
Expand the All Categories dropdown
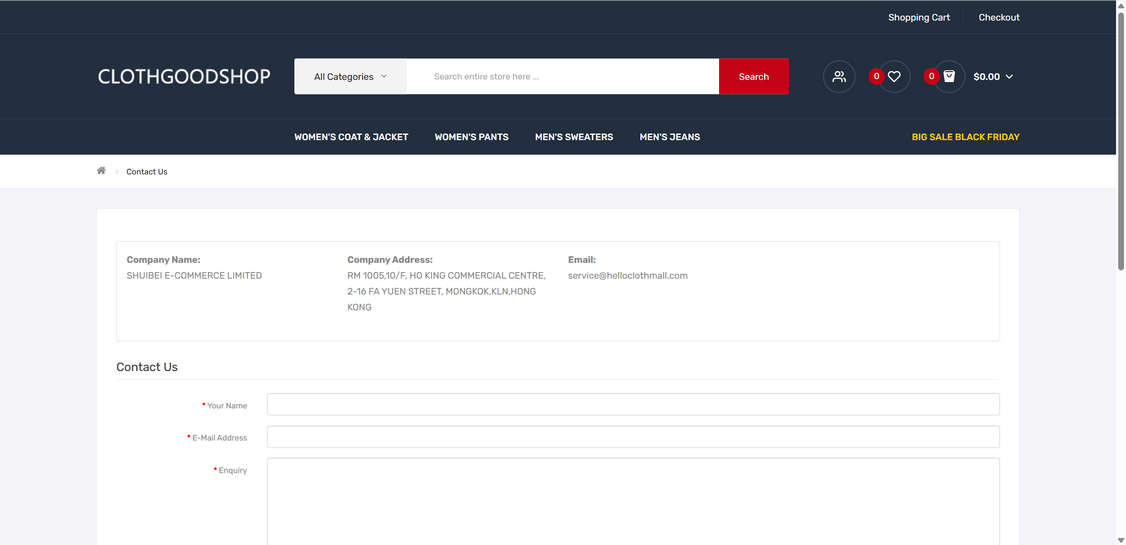pyautogui.click(x=350, y=77)
